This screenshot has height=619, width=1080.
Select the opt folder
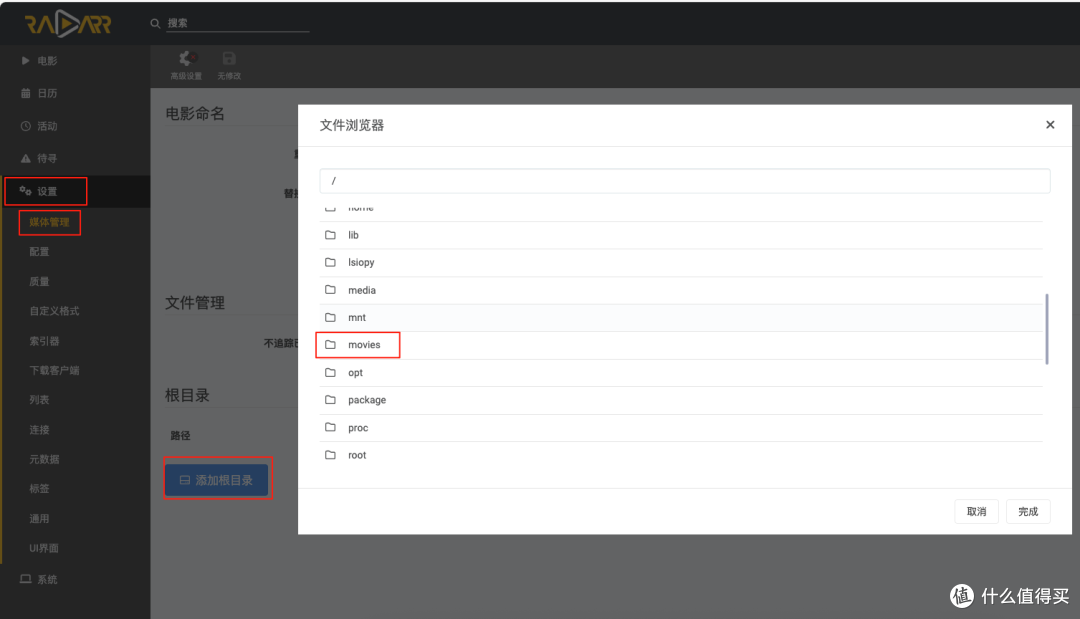point(681,373)
